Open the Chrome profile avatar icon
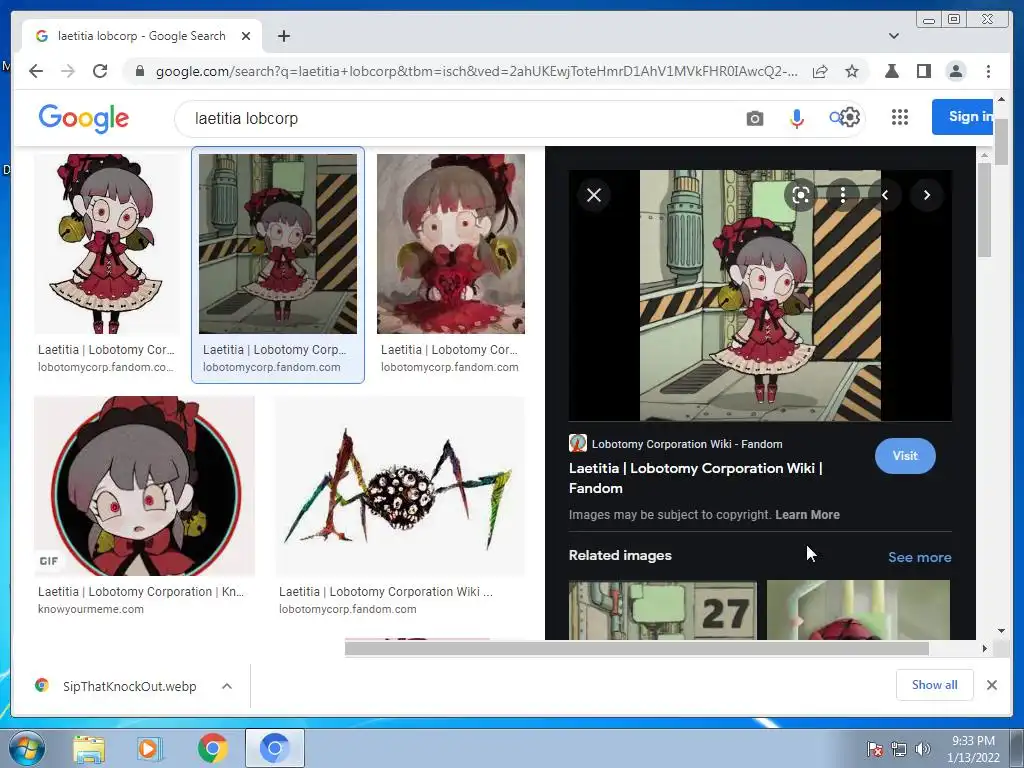The height and width of the screenshot is (768, 1024). coord(956,71)
